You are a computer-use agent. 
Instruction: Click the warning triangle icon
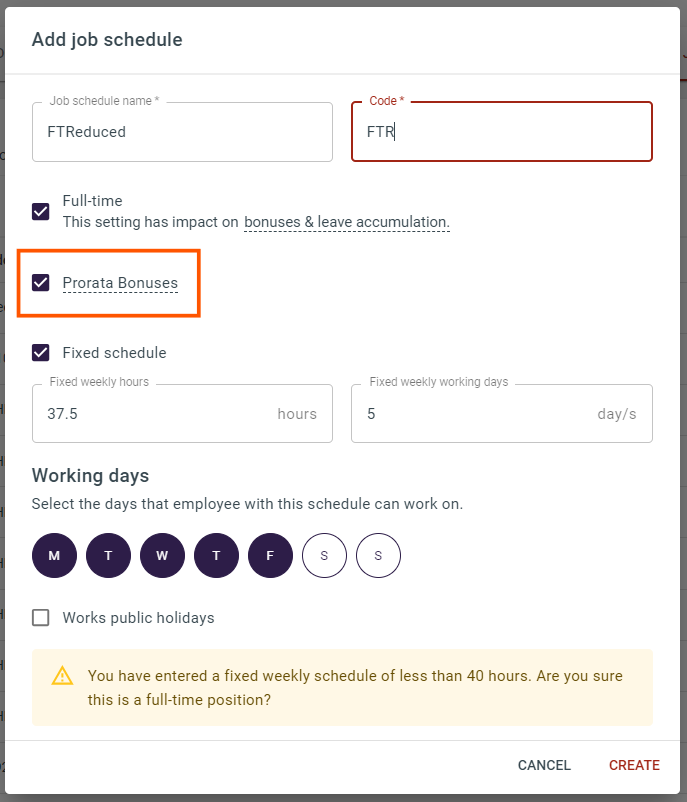tap(62, 677)
